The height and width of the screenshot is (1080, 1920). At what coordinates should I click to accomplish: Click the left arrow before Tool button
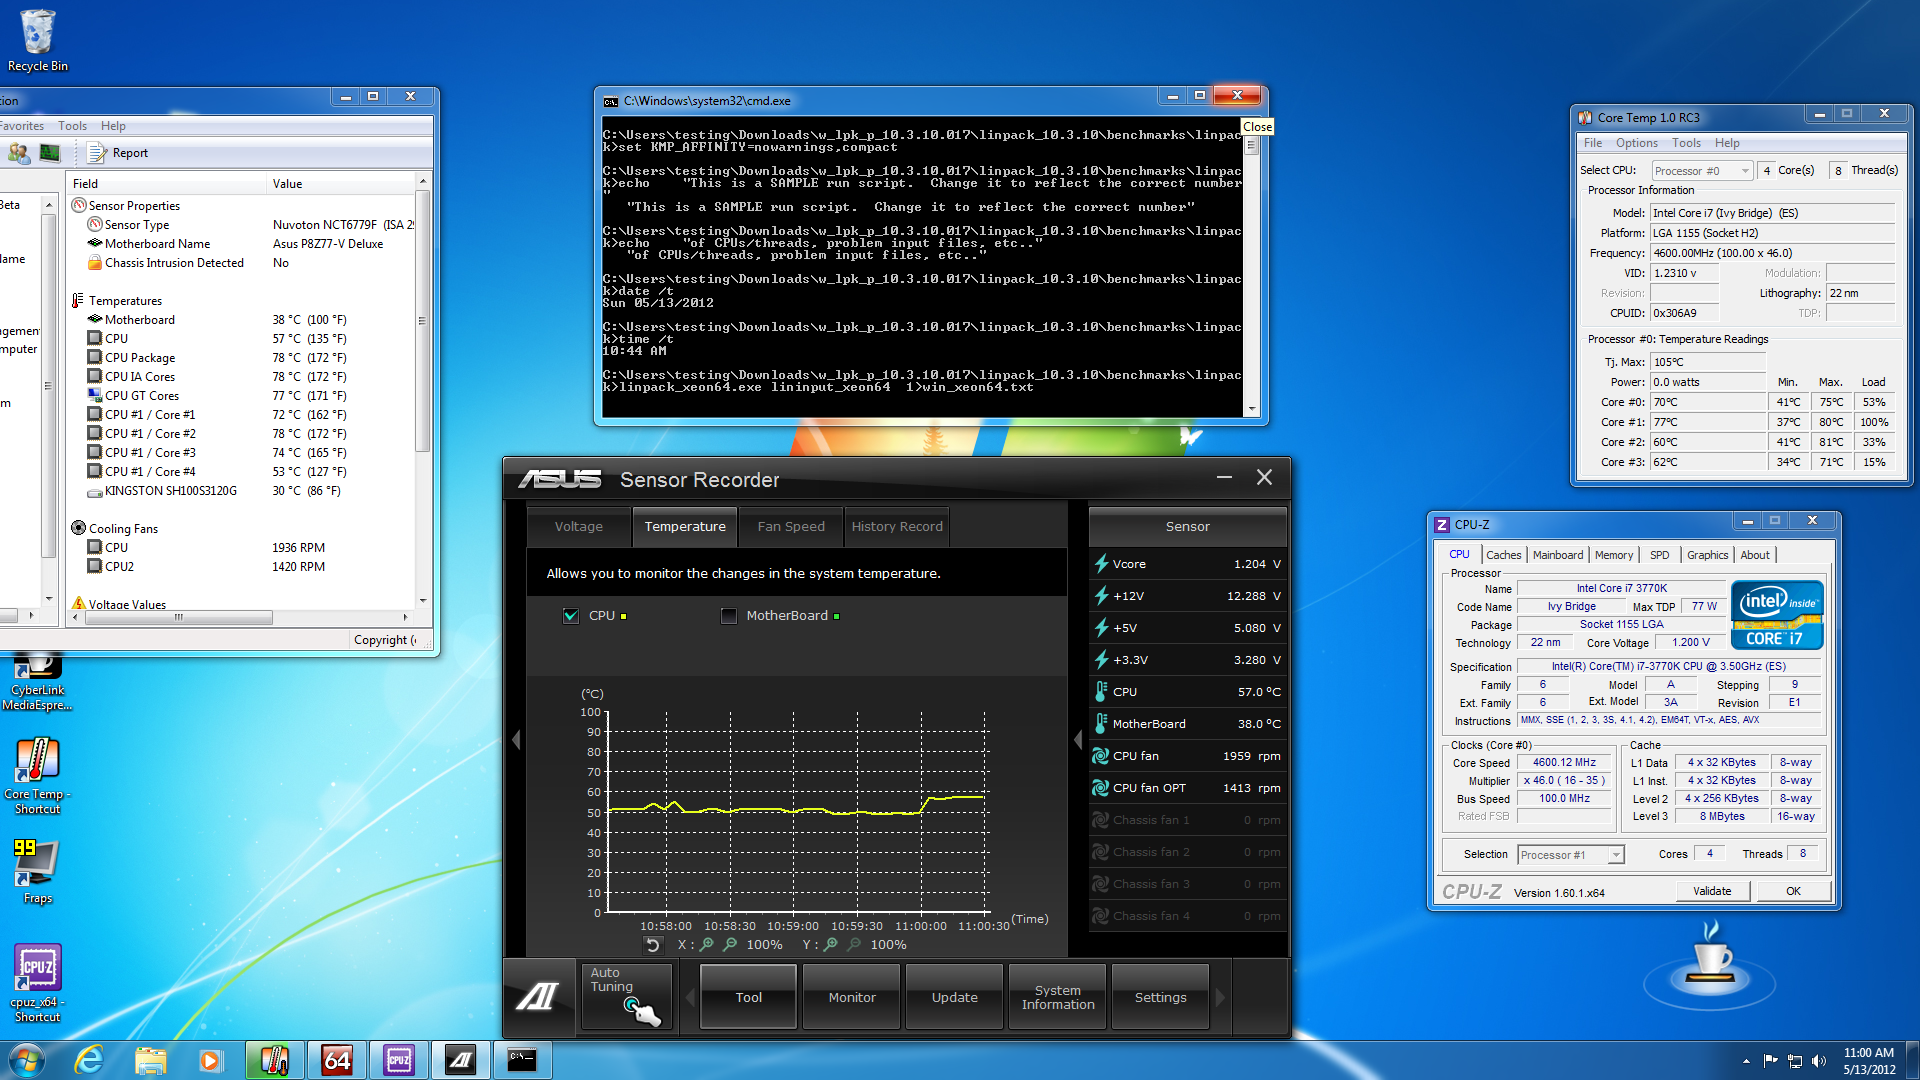(690, 997)
